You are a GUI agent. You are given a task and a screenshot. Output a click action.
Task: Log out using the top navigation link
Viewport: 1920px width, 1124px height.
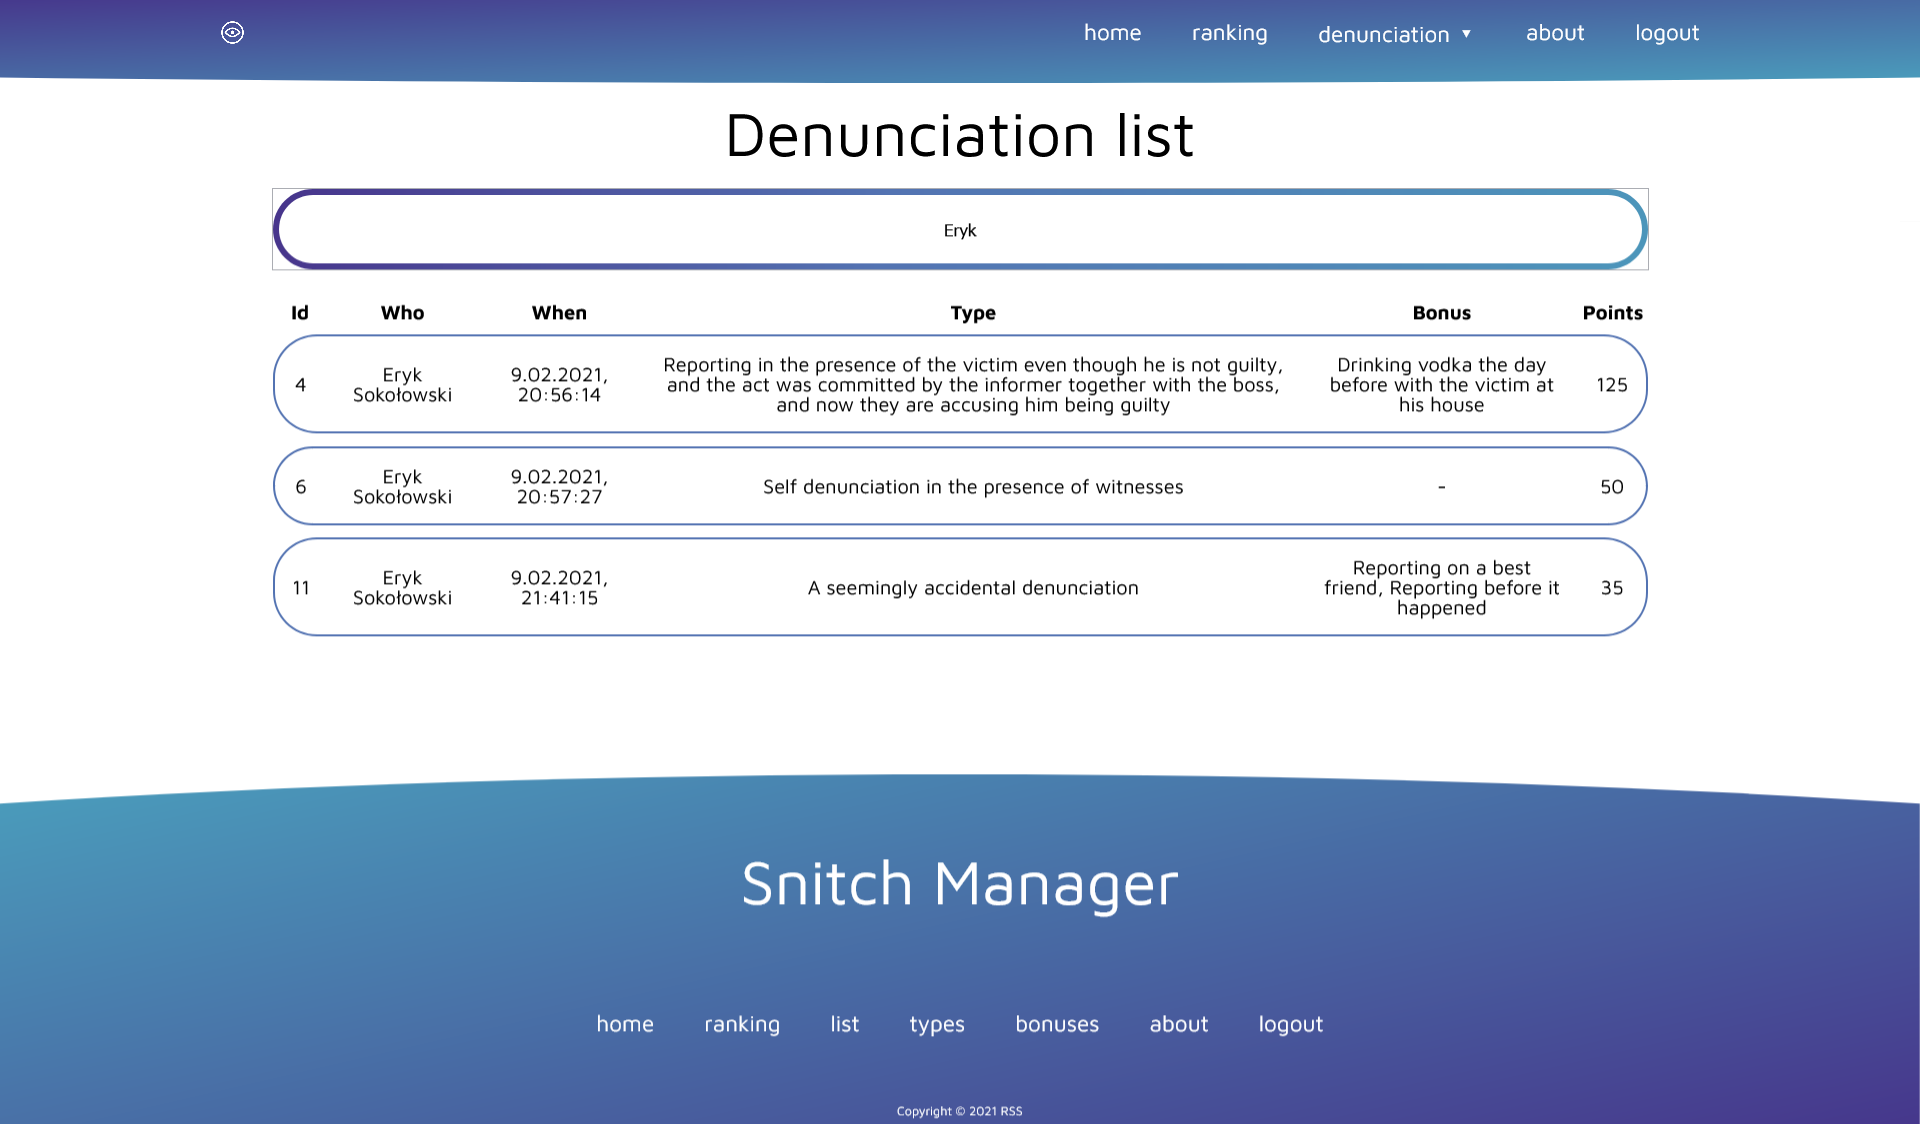[1667, 33]
